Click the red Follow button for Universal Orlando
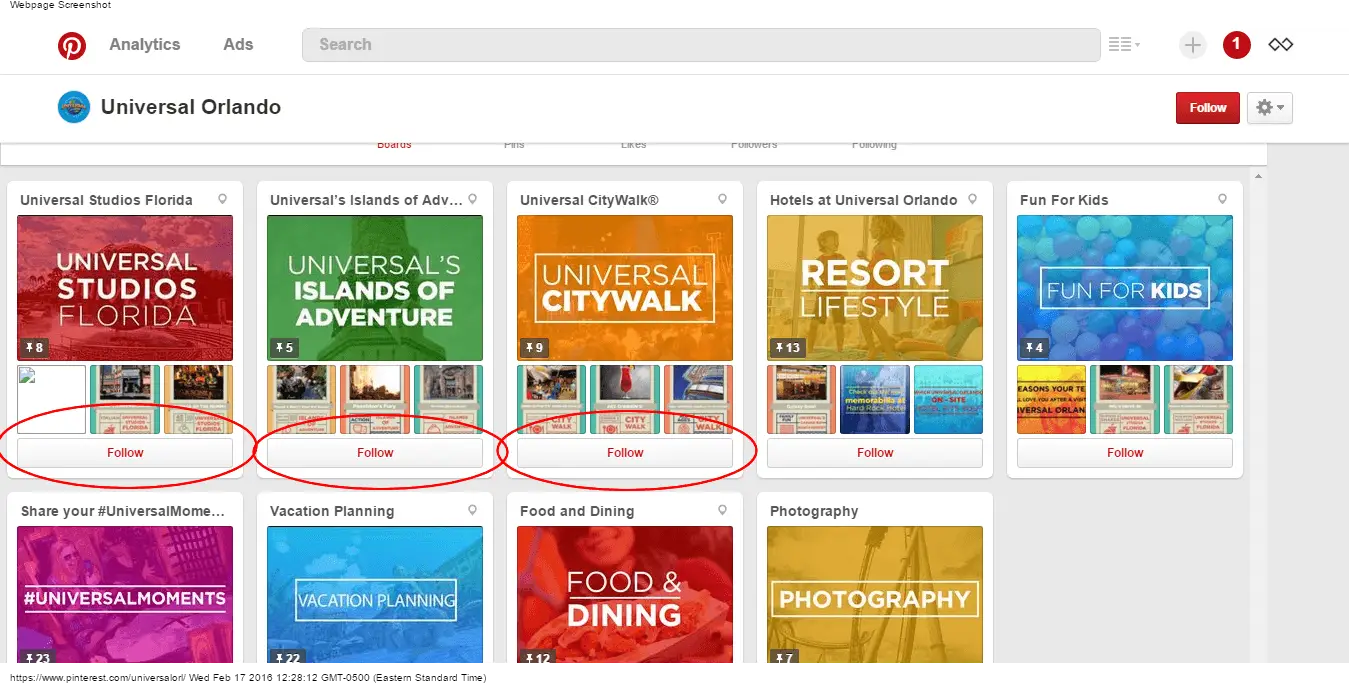The width and height of the screenshot is (1349, 683). click(x=1208, y=108)
